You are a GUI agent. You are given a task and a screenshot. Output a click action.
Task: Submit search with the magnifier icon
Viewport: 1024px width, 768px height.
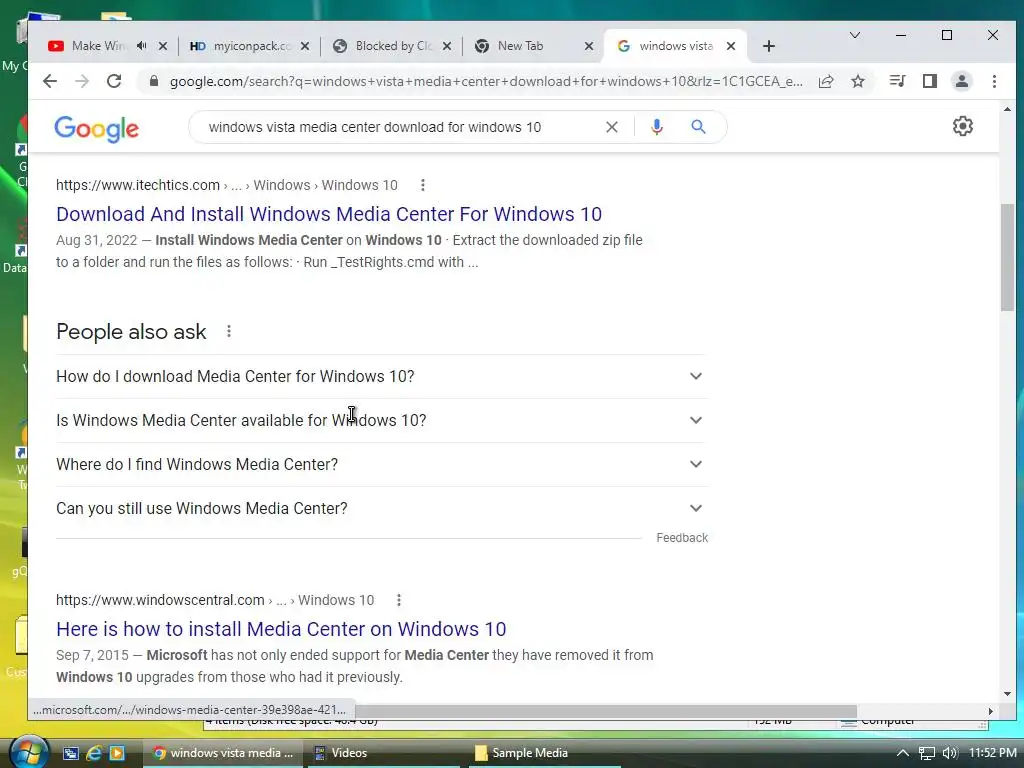point(698,127)
